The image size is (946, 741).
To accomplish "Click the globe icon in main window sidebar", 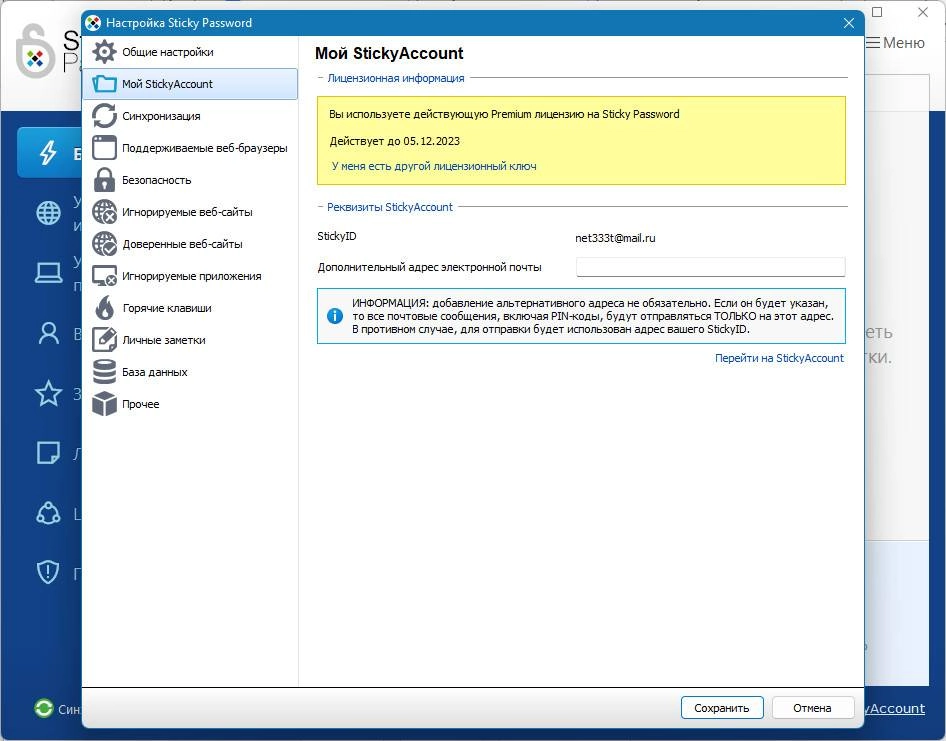I will click(48, 212).
